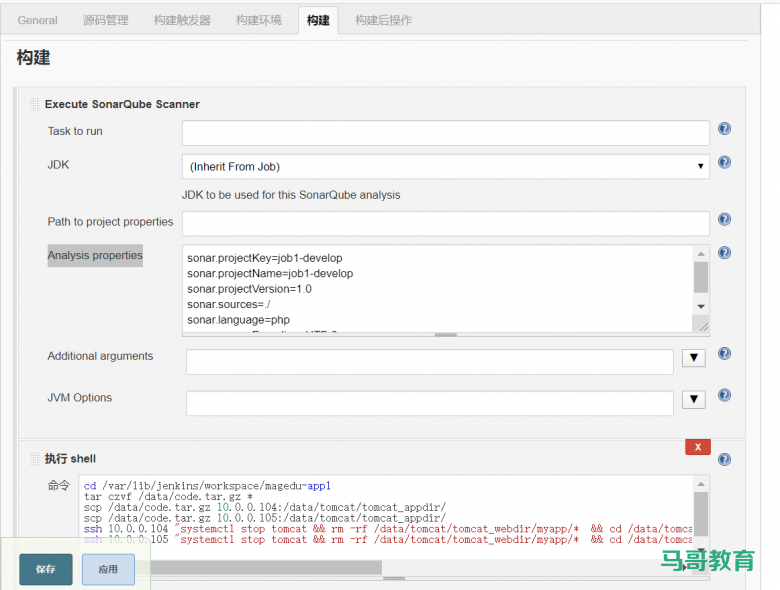Click the shell command horizontal scrollbar
The image size is (780, 590).
(266, 567)
